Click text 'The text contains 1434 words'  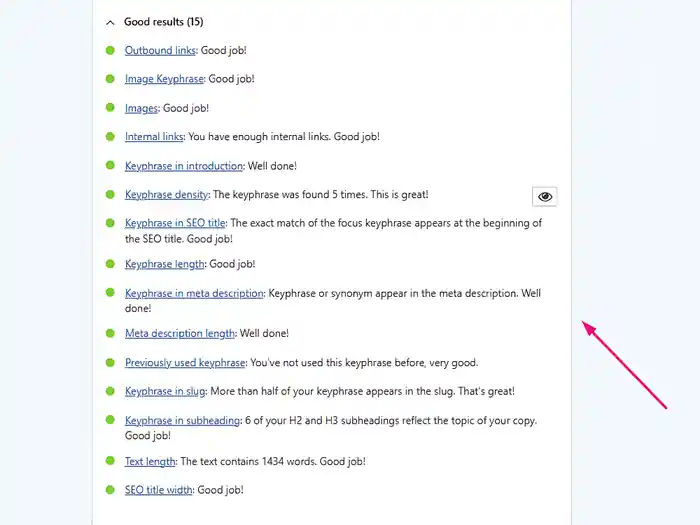coord(247,462)
